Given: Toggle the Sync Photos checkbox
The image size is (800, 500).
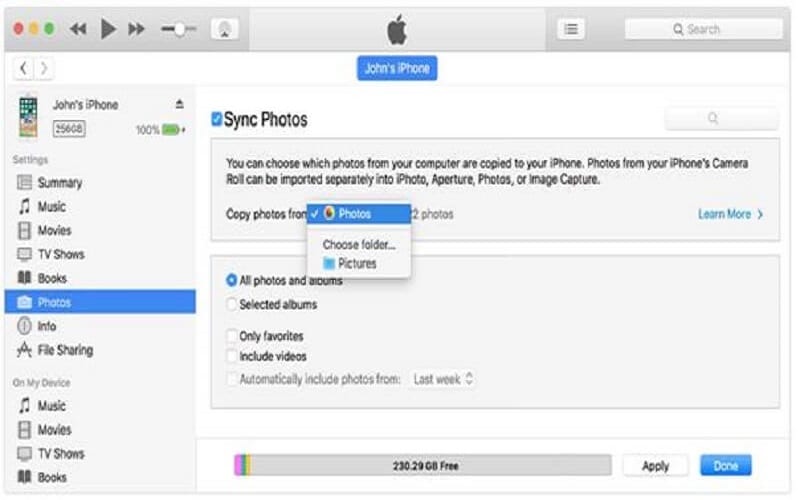Looking at the screenshot, I should (x=216, y=120).
